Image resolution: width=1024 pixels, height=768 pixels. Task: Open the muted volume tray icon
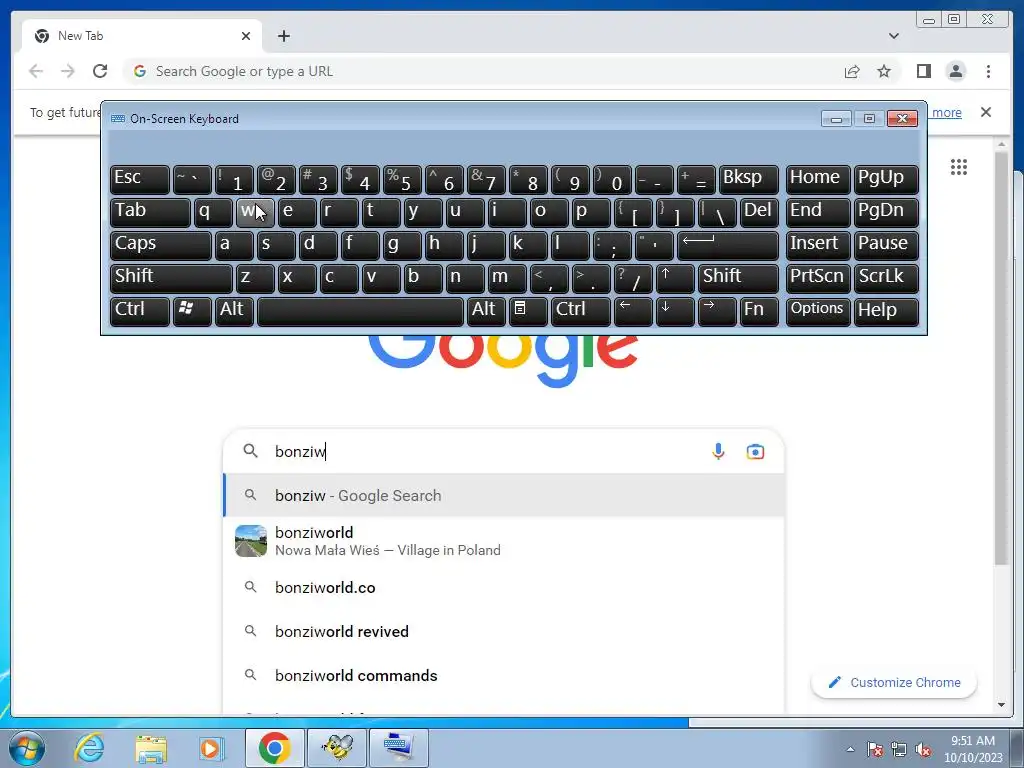pyautogui.click(x=922, y=750)
